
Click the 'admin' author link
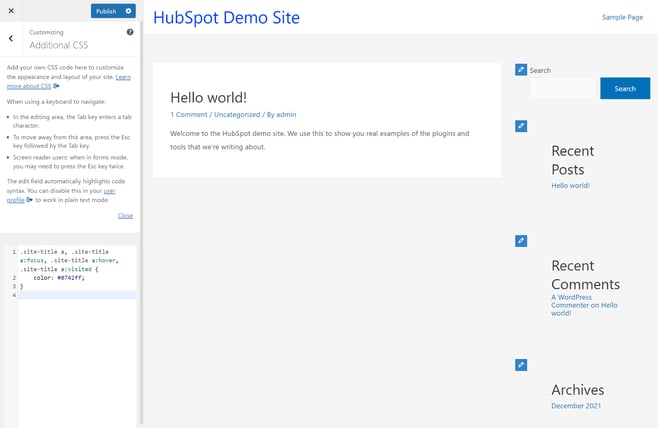tap(286, 115)
